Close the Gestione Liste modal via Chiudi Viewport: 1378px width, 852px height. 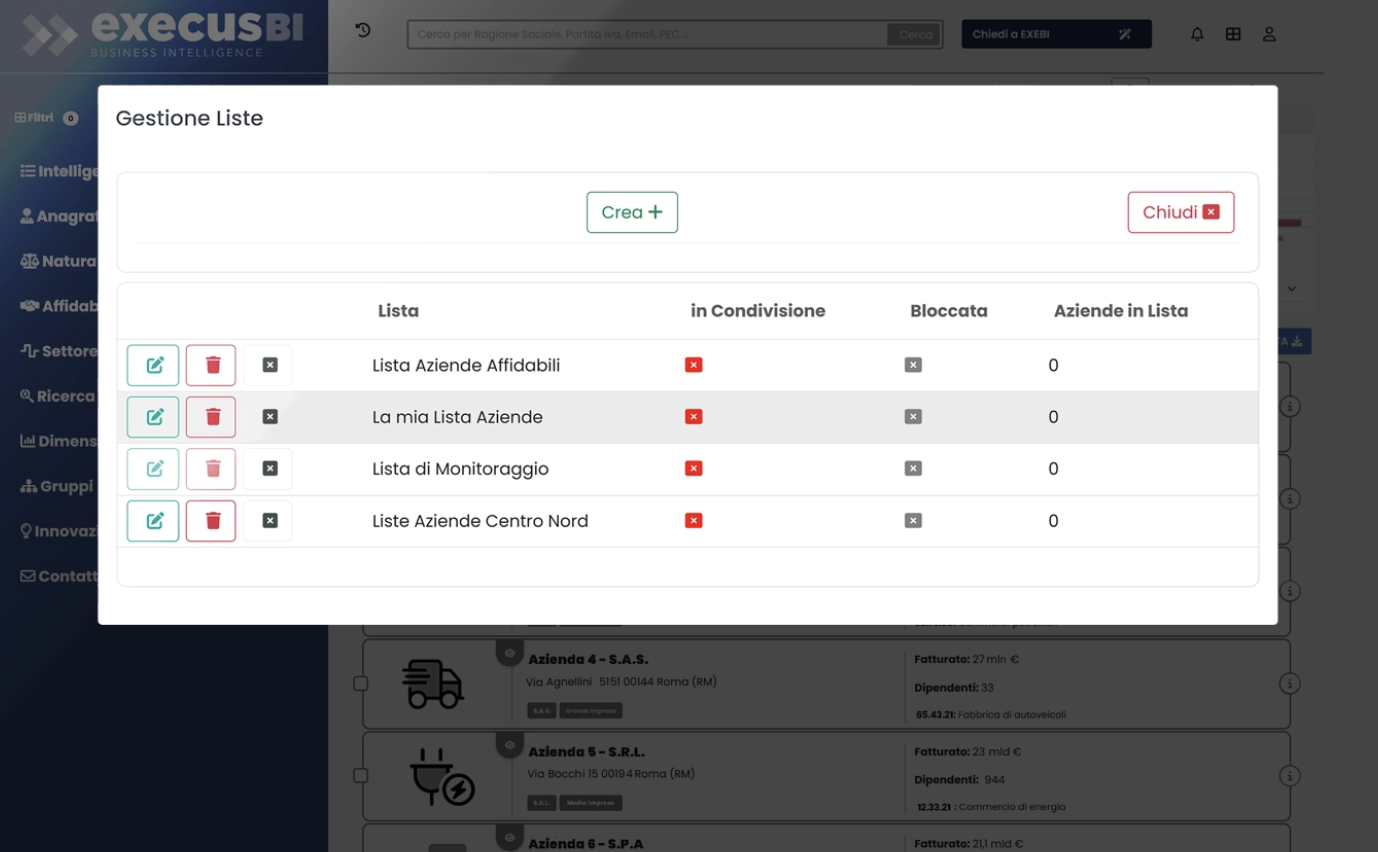click(1181, 212)
